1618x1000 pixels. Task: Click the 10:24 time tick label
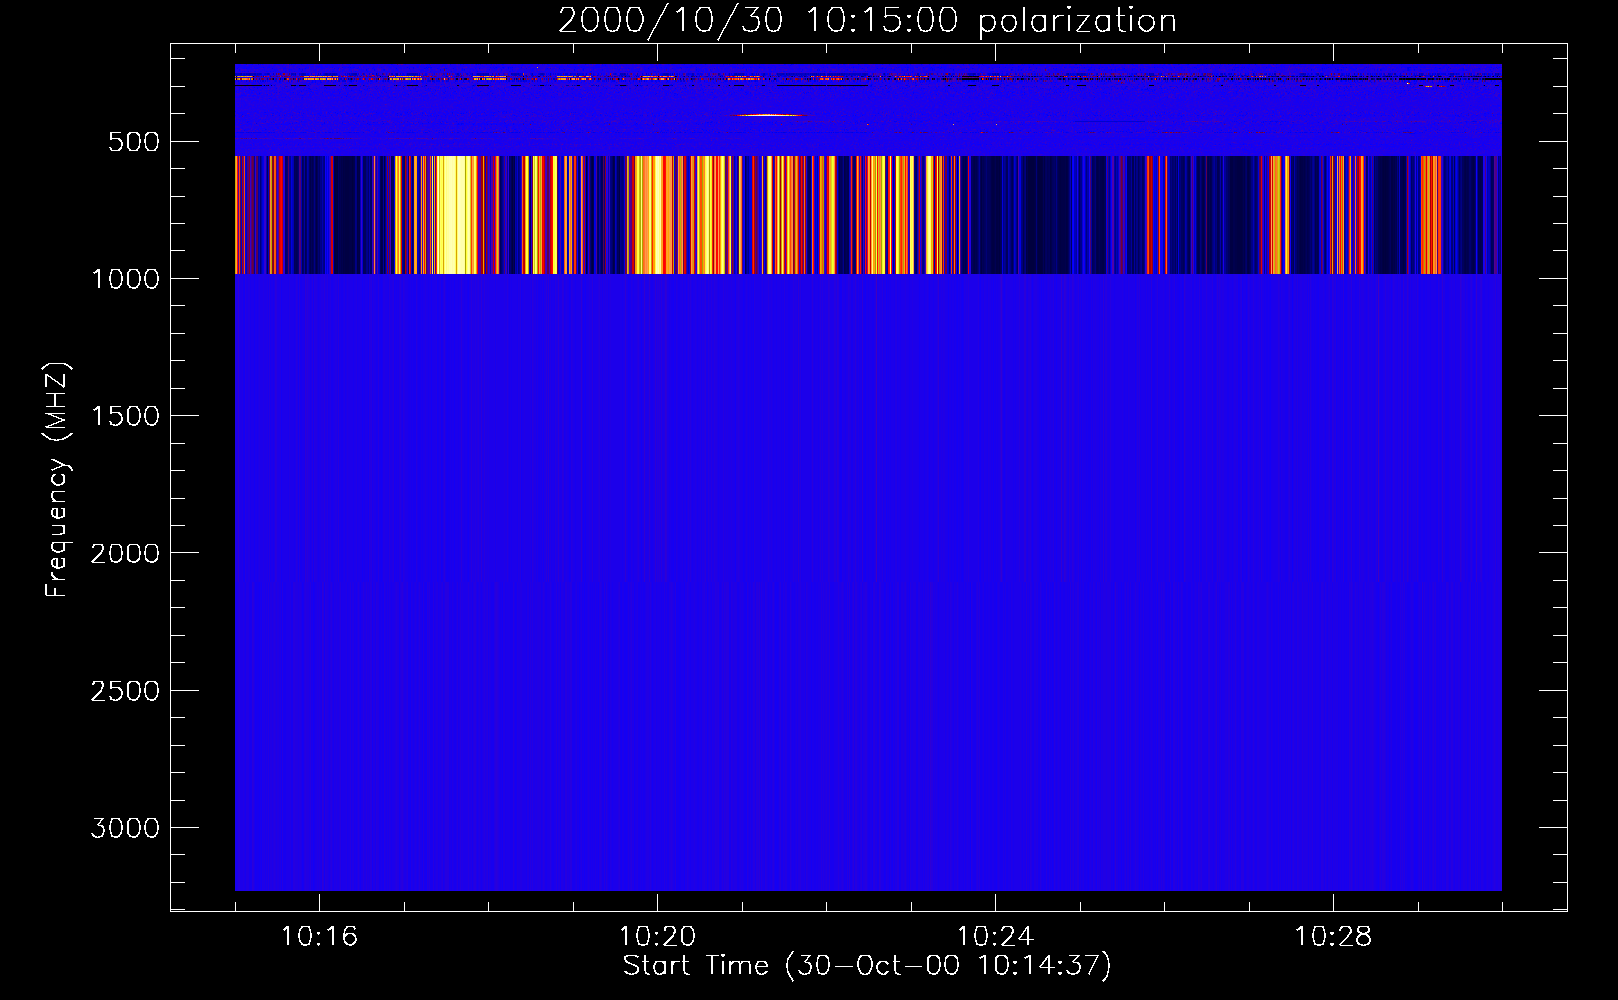[995, 936]
